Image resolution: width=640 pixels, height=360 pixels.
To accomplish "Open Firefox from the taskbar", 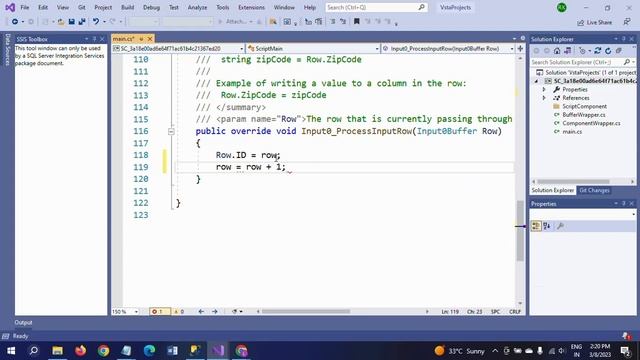I will [80, 351].
